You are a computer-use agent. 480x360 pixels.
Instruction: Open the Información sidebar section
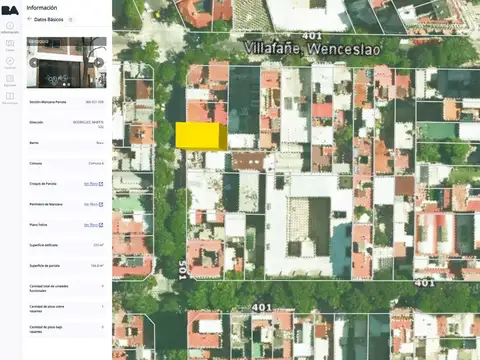(10, 28)
